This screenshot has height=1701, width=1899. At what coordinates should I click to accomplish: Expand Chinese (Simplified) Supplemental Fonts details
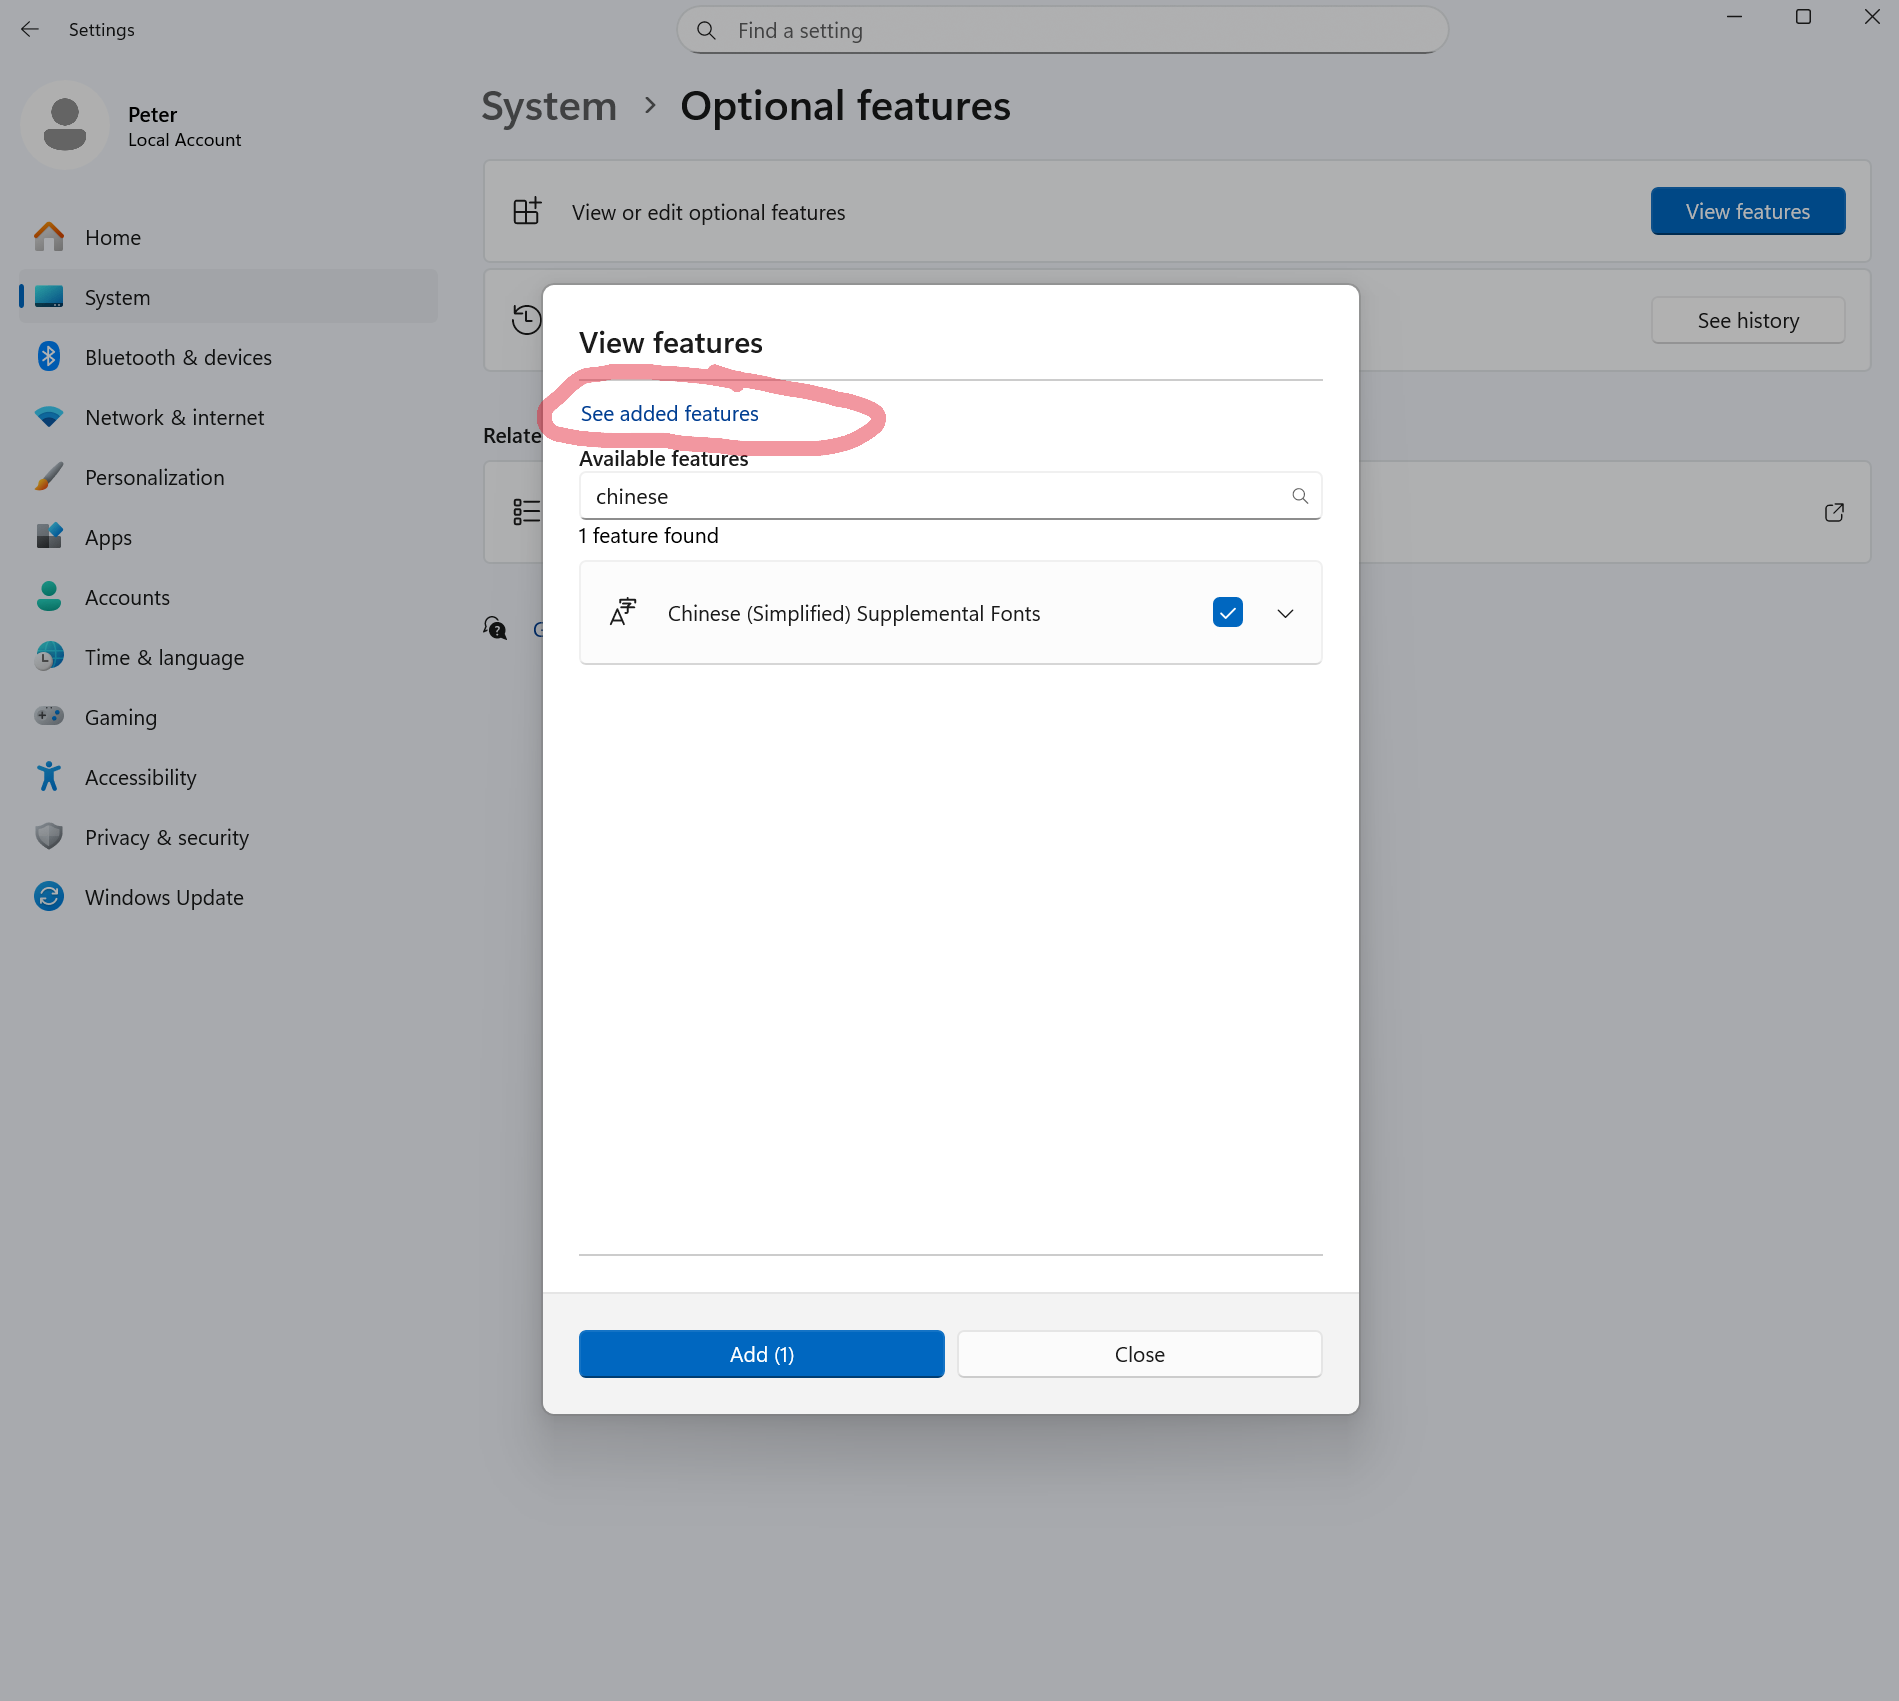pyautogui.click(x=1285, y=613)
